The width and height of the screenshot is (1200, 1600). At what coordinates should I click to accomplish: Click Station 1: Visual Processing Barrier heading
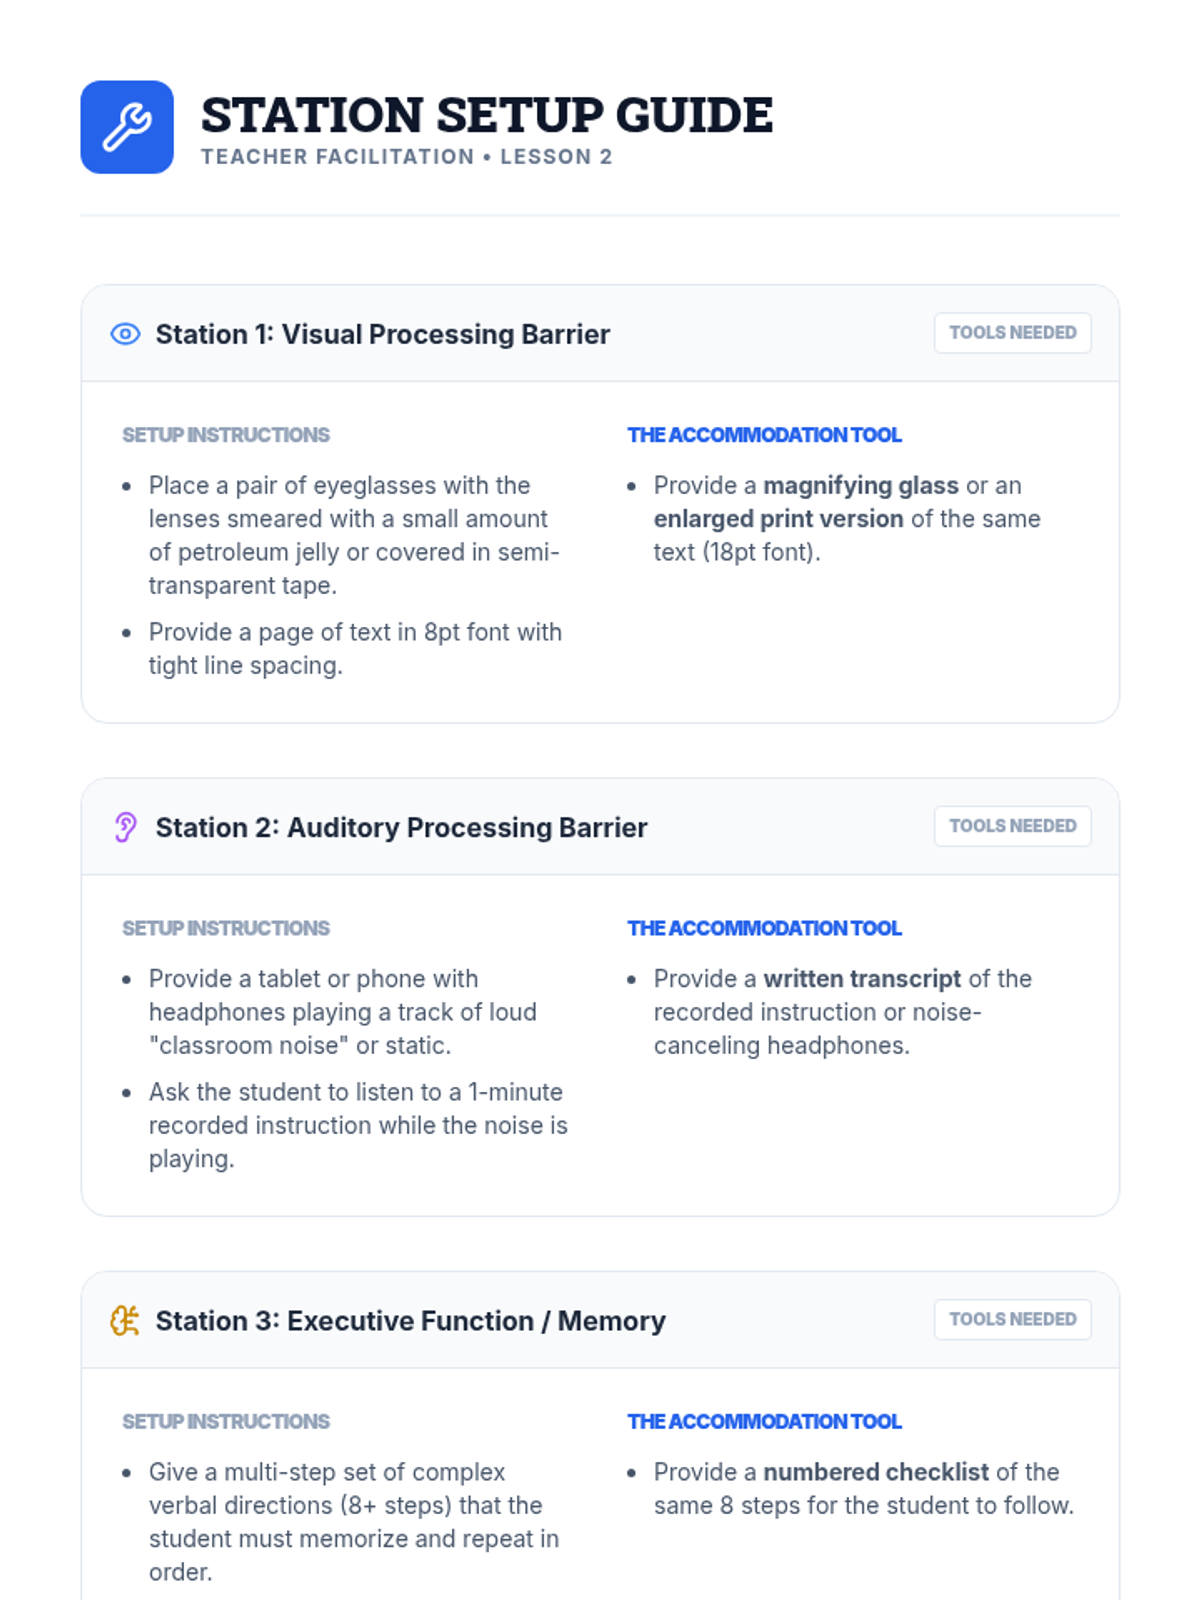382,334
